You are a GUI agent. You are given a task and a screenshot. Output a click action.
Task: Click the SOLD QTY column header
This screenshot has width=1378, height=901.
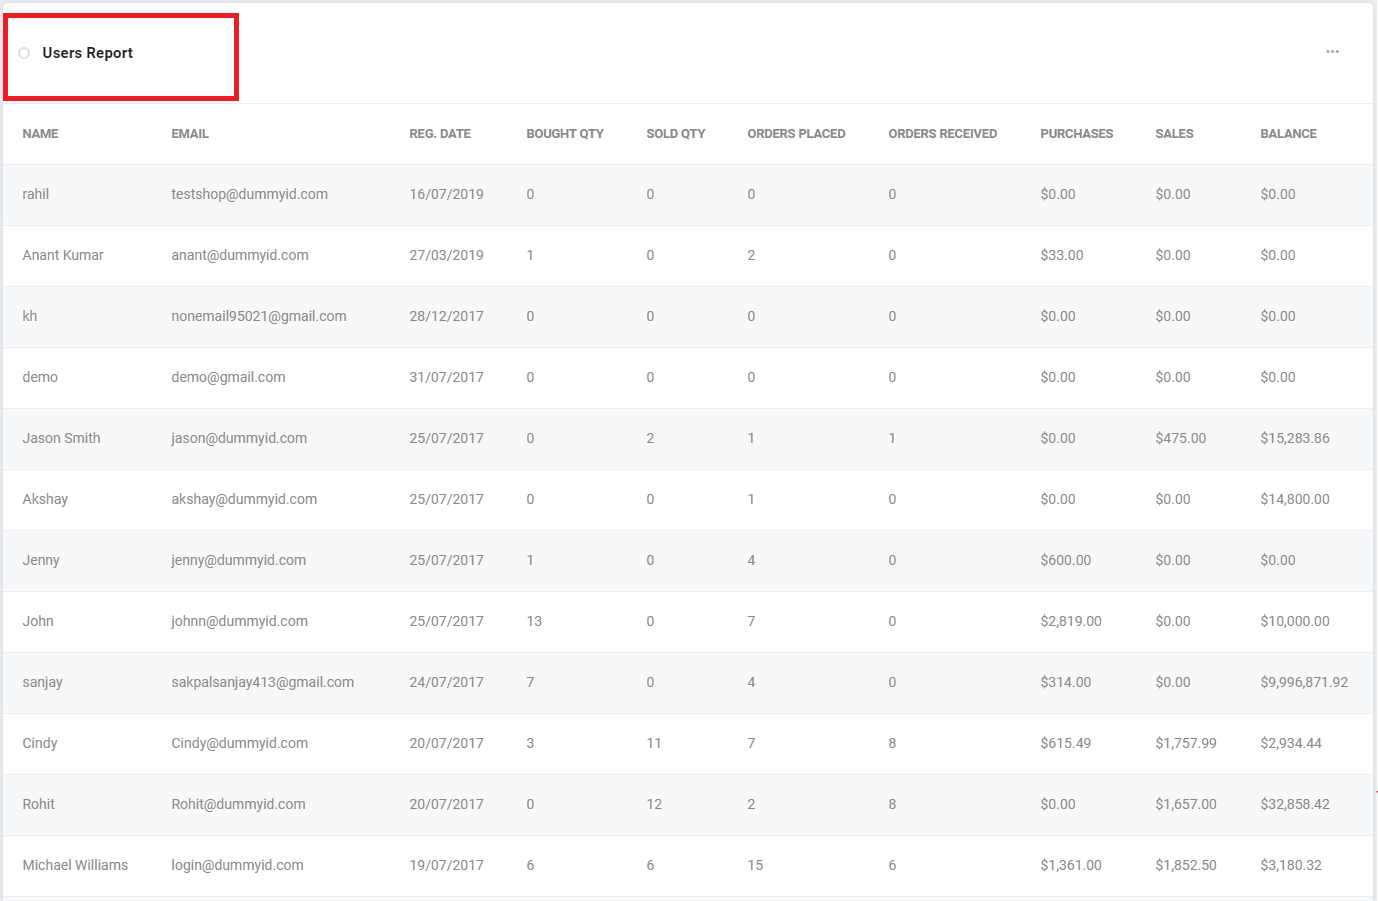point(676,134)
